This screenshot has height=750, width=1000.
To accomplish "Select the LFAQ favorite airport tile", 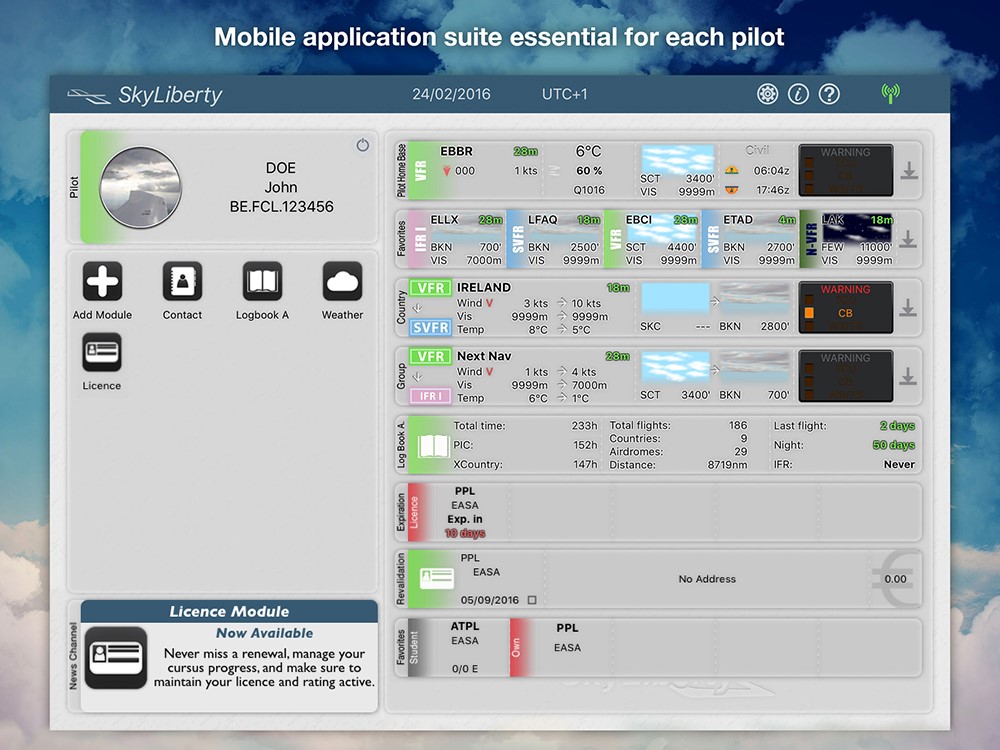I will click(x=554, y=239).
